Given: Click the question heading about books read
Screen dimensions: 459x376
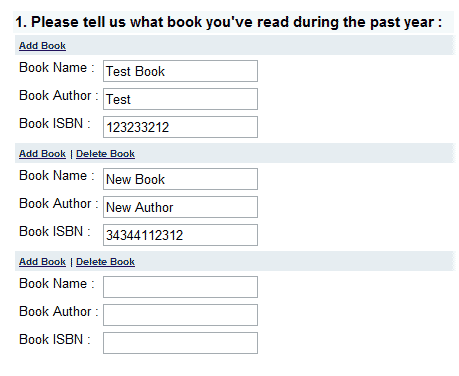Looking at the screenshot, I should tap(229, 22).
